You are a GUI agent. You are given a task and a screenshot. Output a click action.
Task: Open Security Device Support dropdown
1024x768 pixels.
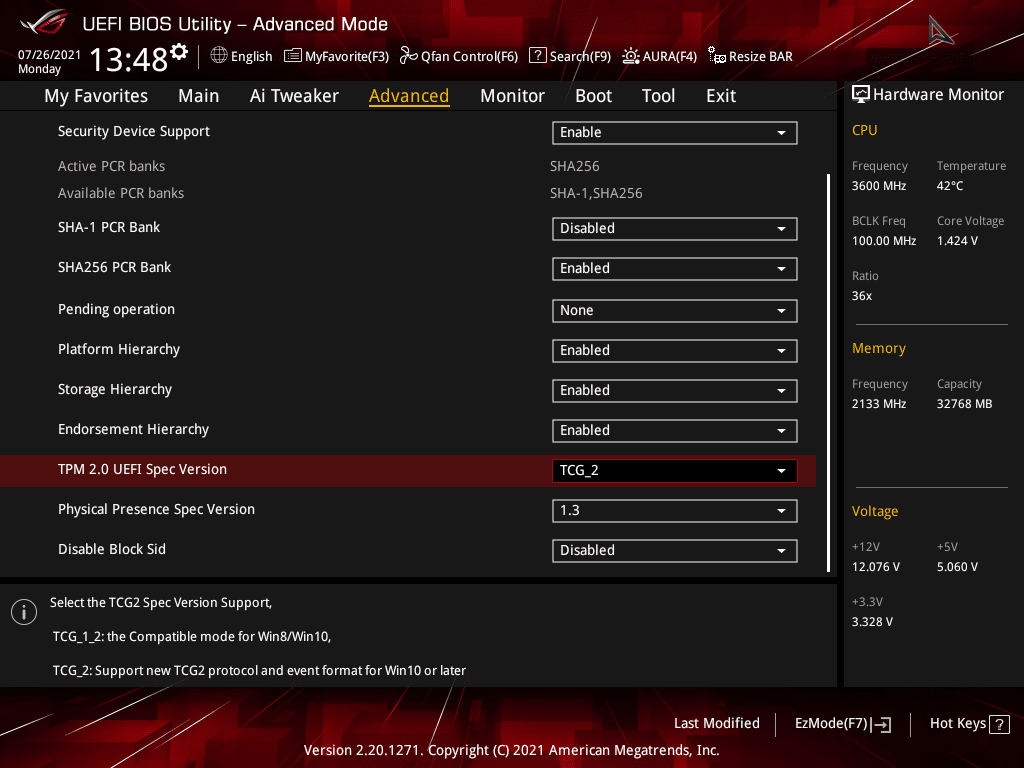(675, 133)
